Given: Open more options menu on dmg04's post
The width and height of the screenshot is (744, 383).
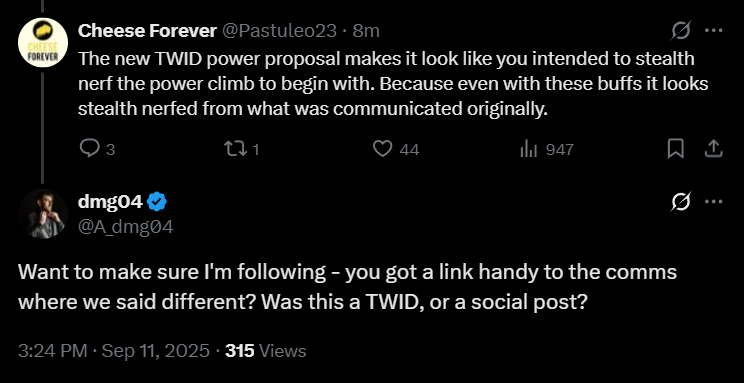Looking at the screenshot, I should point(714,202).
